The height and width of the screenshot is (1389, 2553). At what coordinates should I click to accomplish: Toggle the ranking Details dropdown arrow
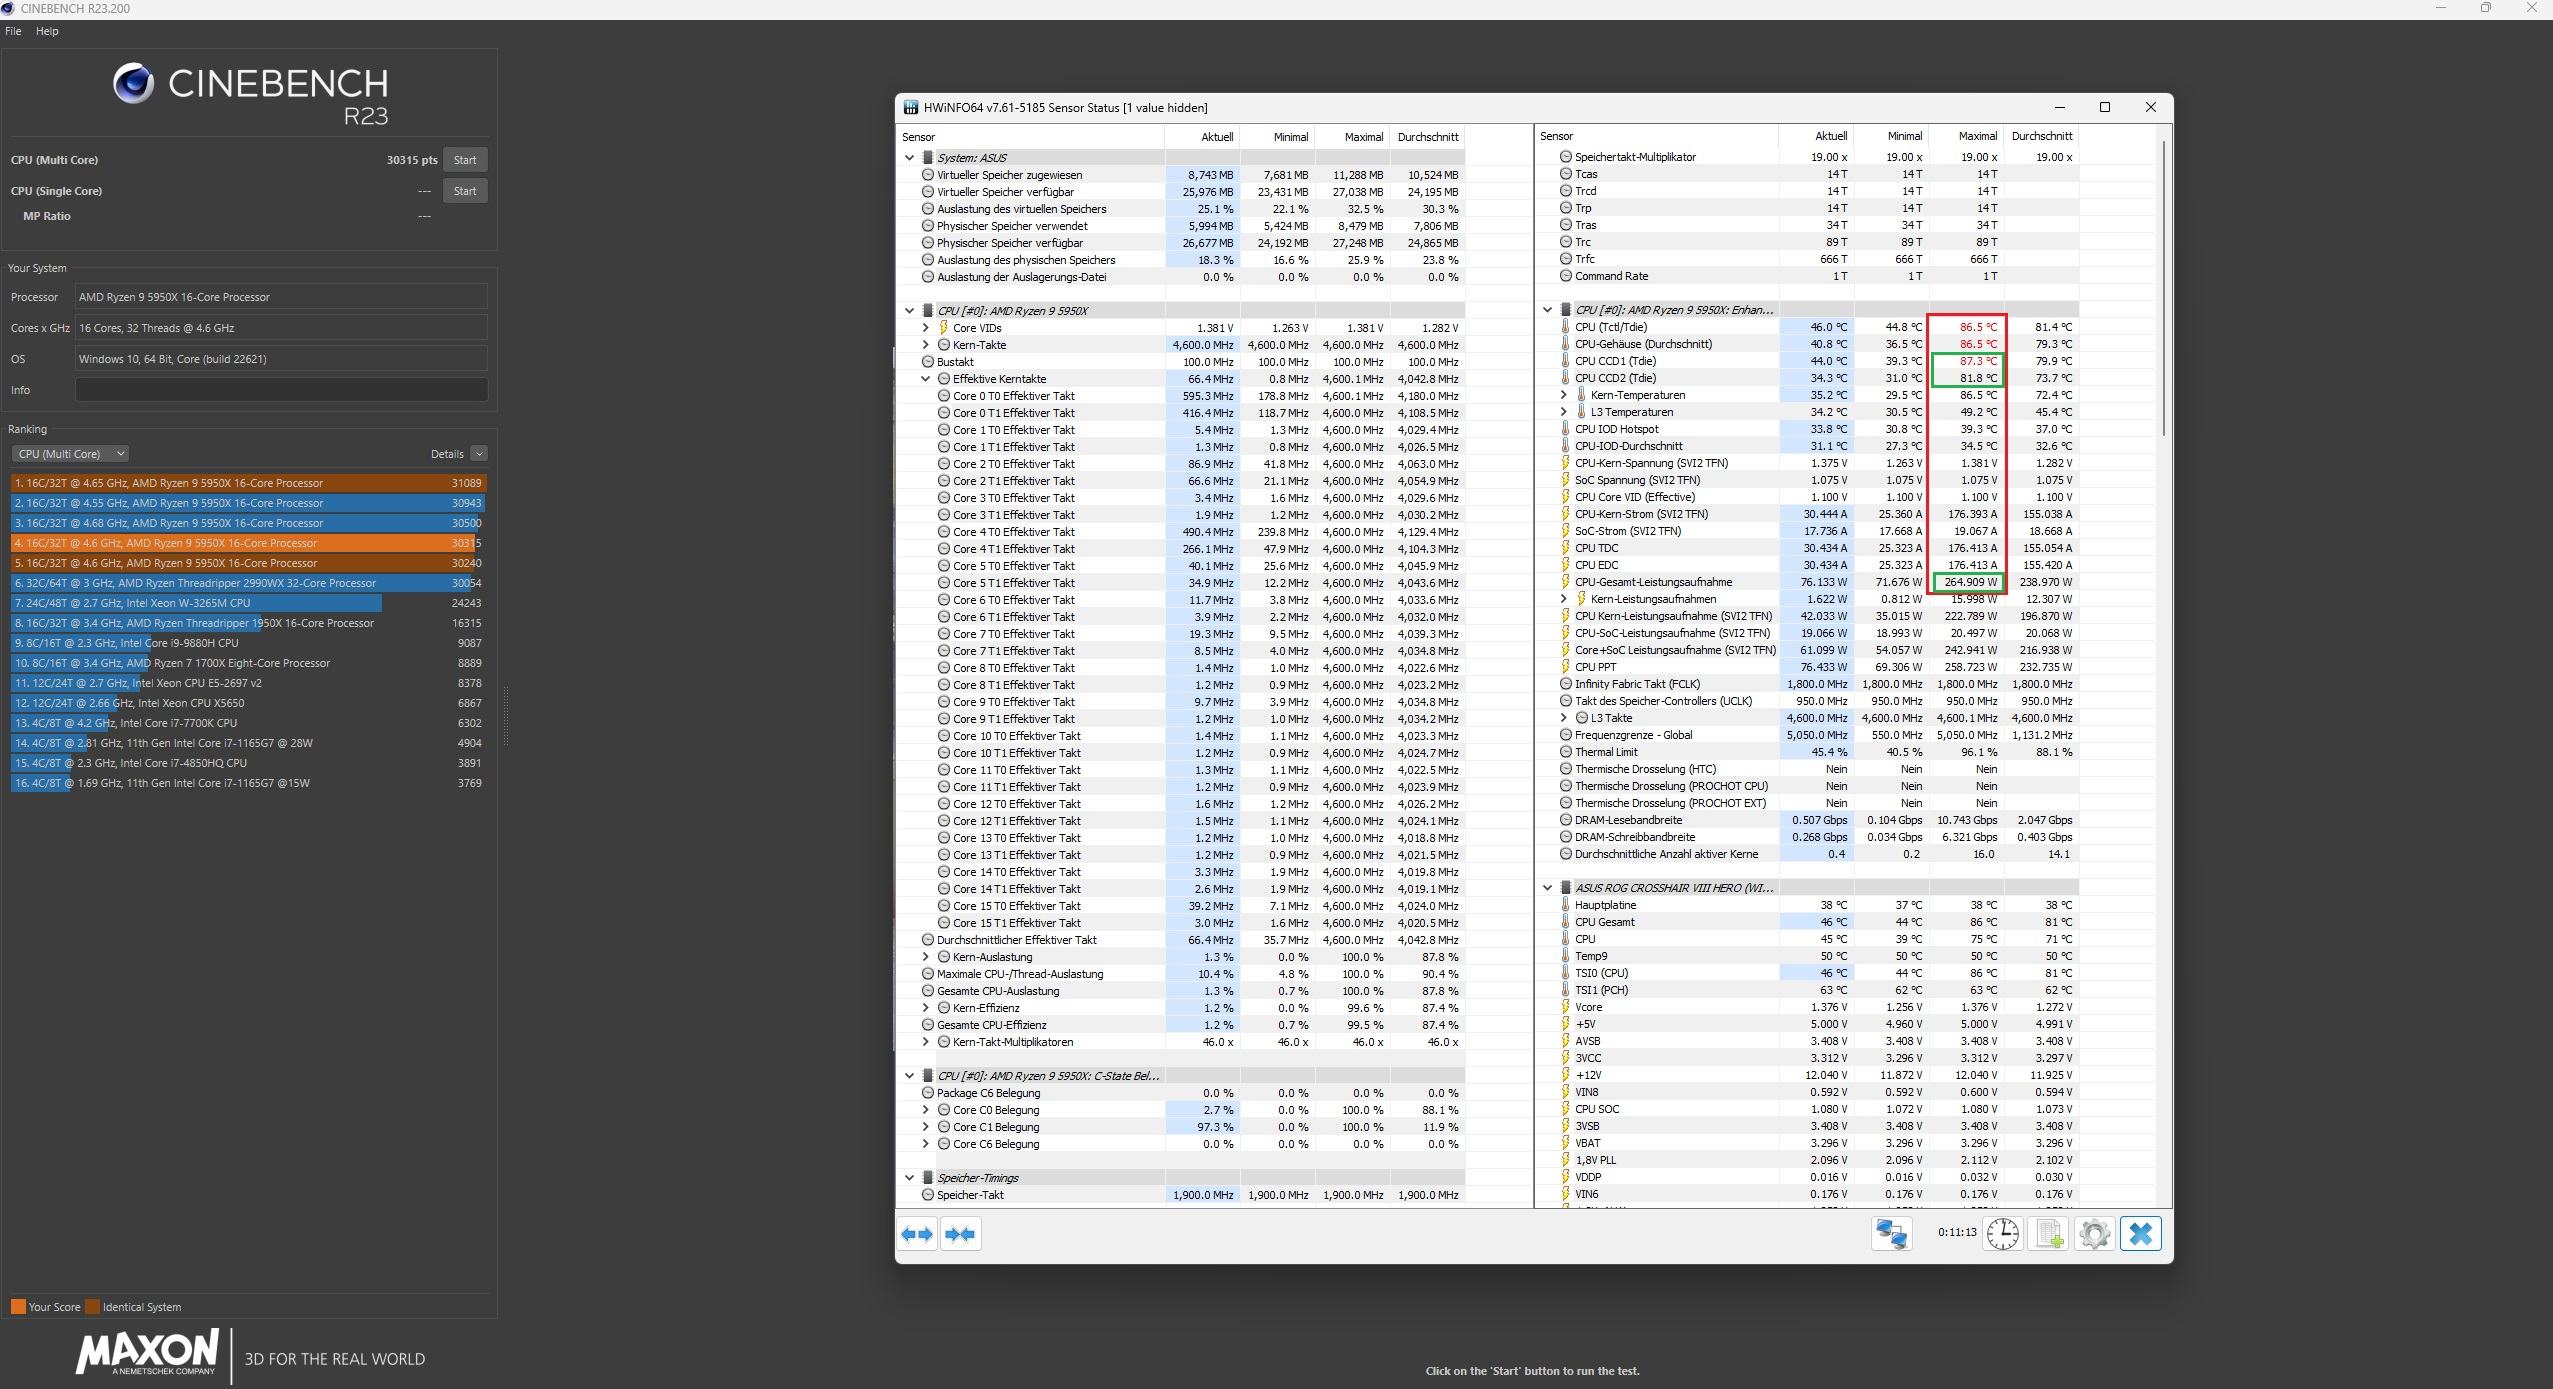click(x=478, y=454)
